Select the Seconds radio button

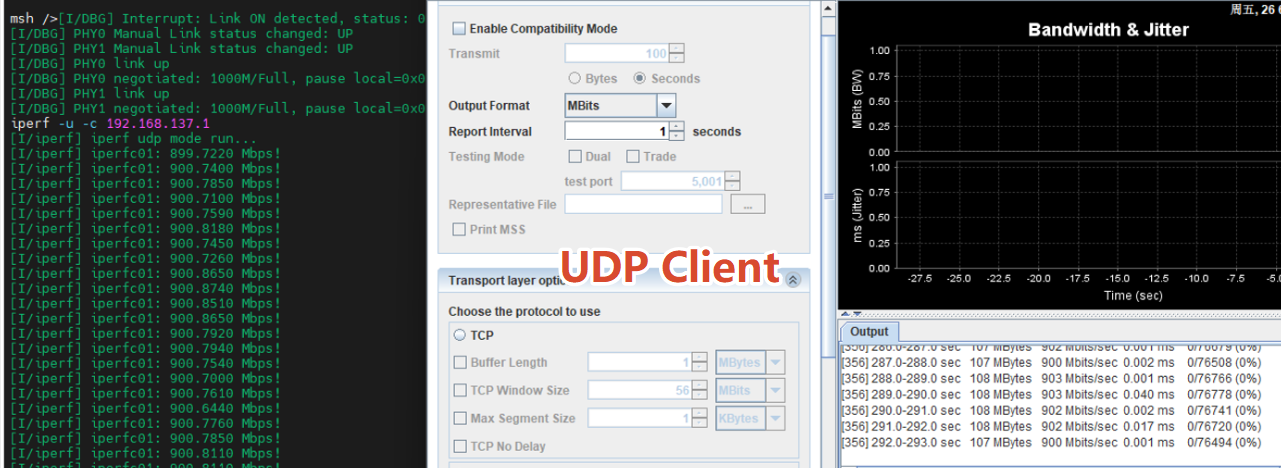(640, 78)
